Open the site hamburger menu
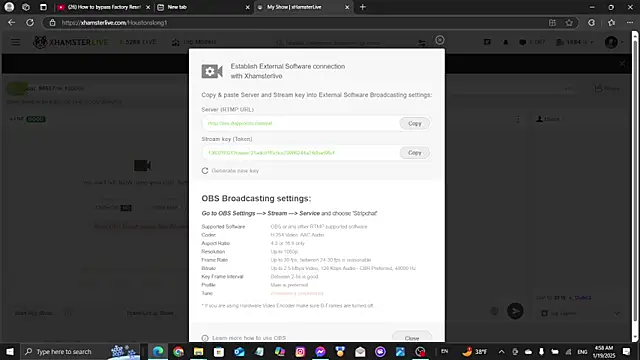 (x=16, y=42)
